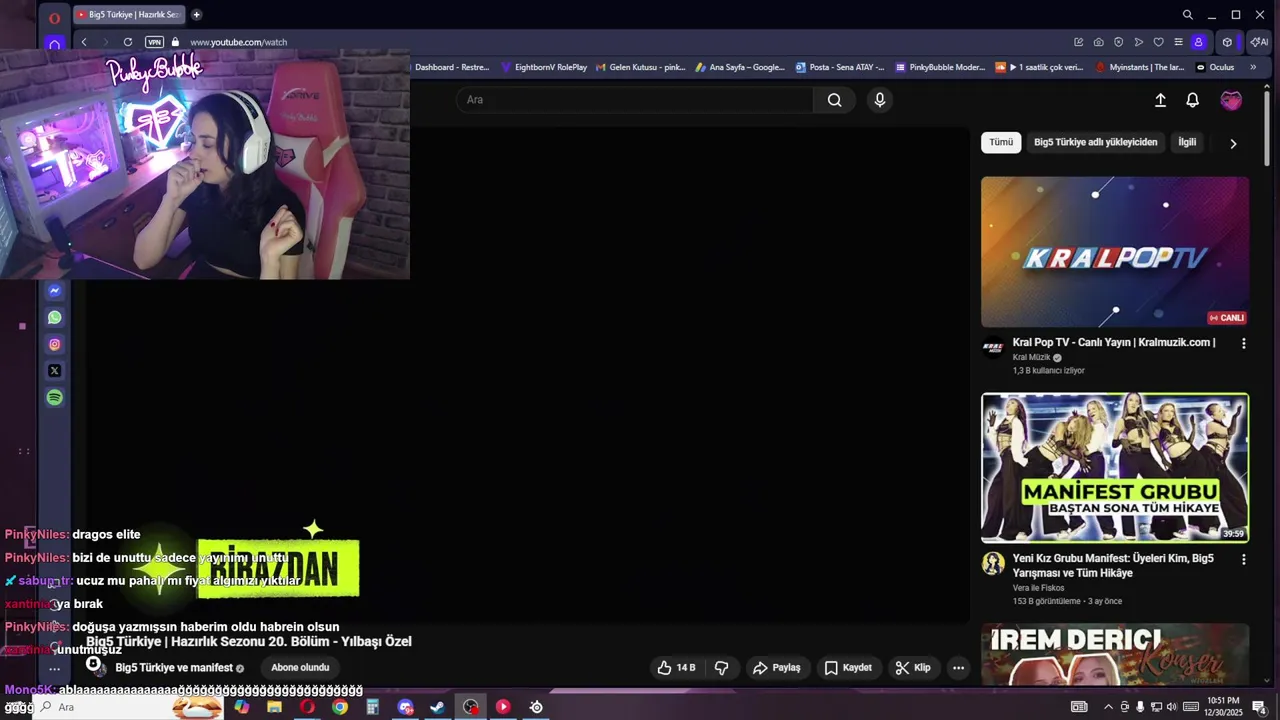Open Windows notification center with 4 badge
This screenshot has height=720, width=1280.
(1260, 707)
